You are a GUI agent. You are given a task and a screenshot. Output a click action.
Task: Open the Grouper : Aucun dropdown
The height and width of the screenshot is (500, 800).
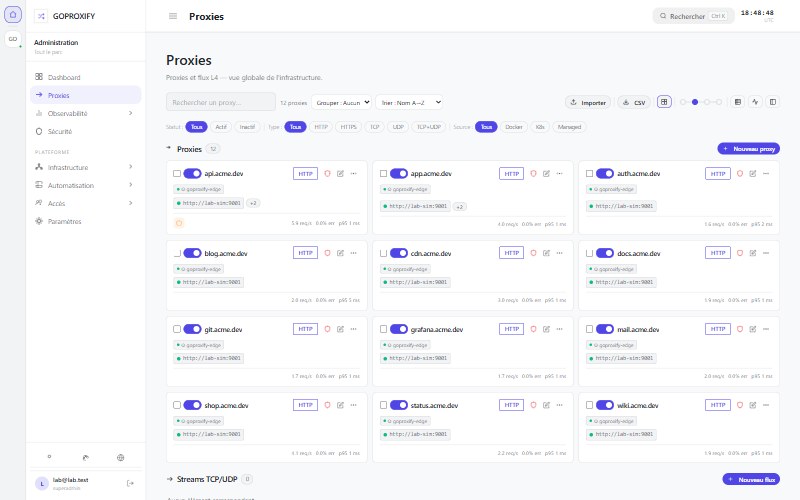341,103
